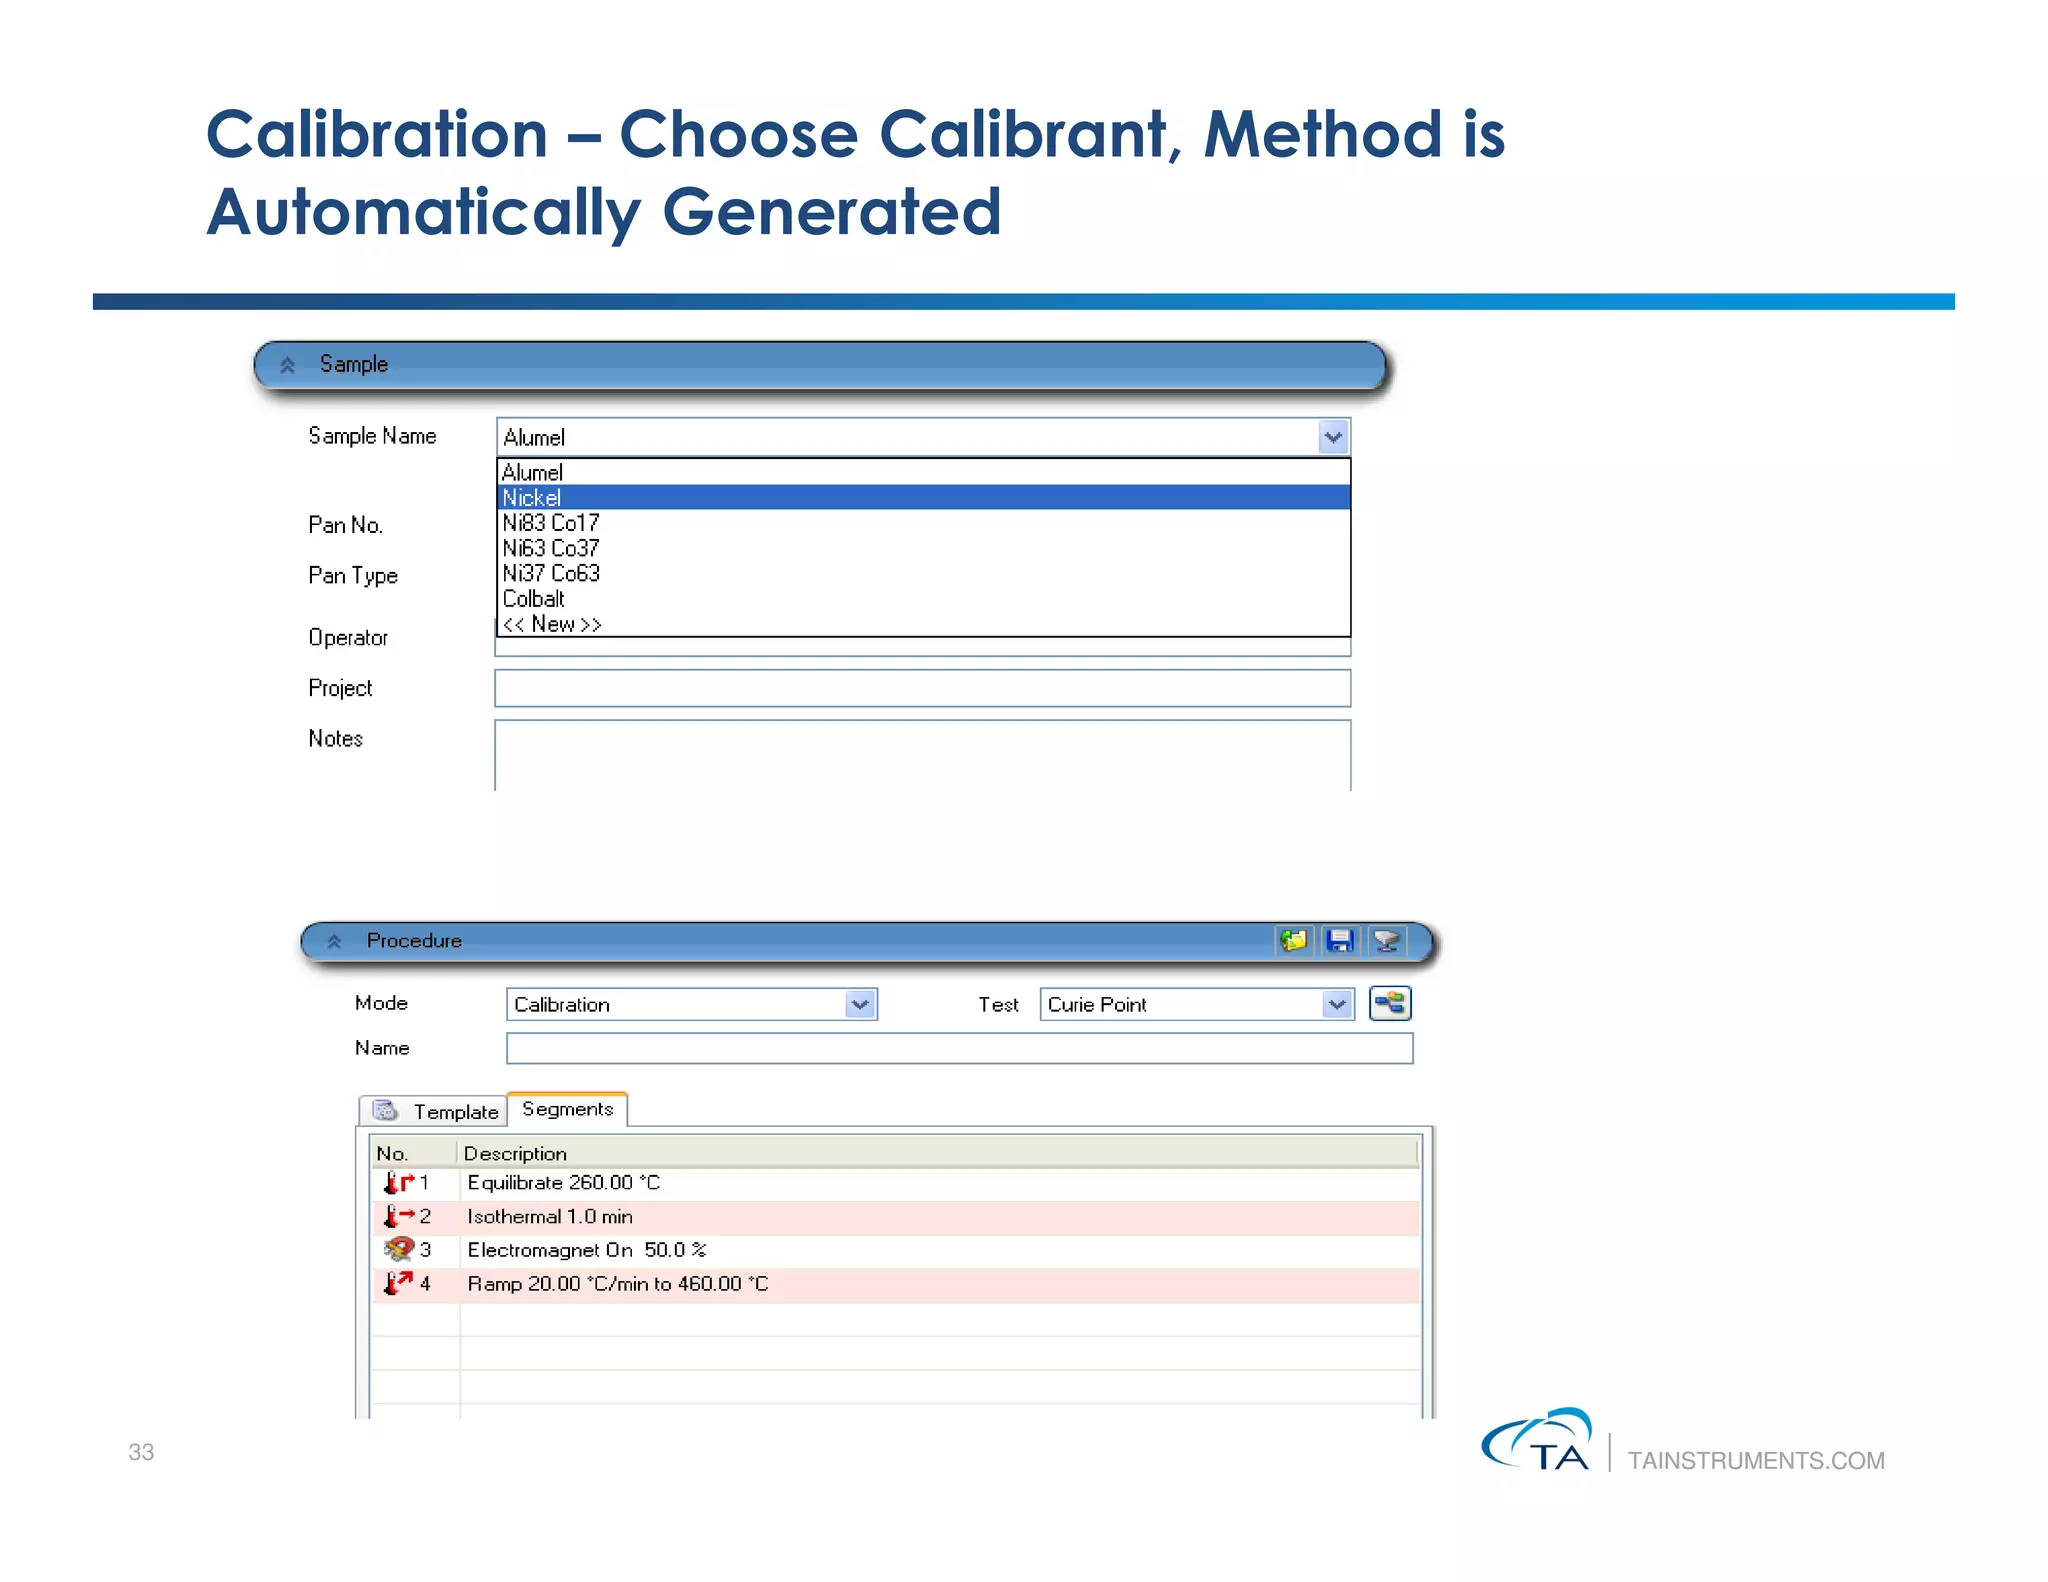The image size is (2048, 1582).
Task: Open the Mode Calibration dropdown
Action: coord(860,1004)
